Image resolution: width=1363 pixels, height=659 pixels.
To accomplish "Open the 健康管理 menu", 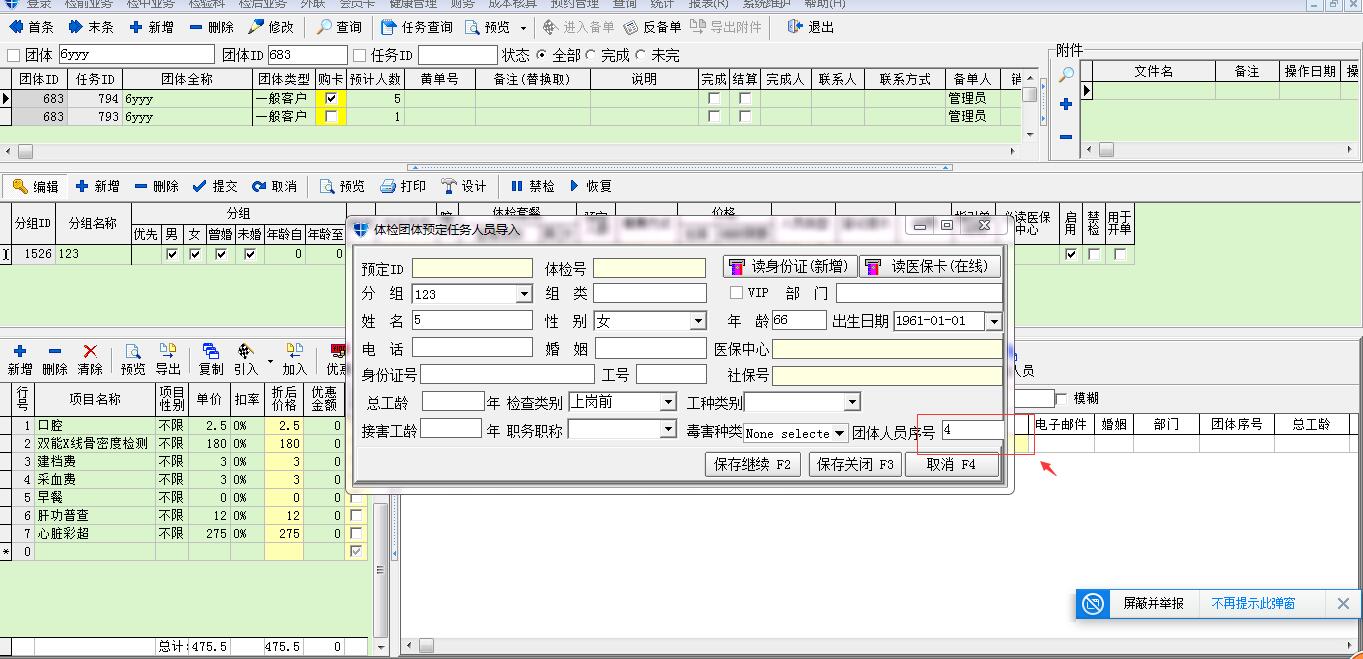I will 413,4.
